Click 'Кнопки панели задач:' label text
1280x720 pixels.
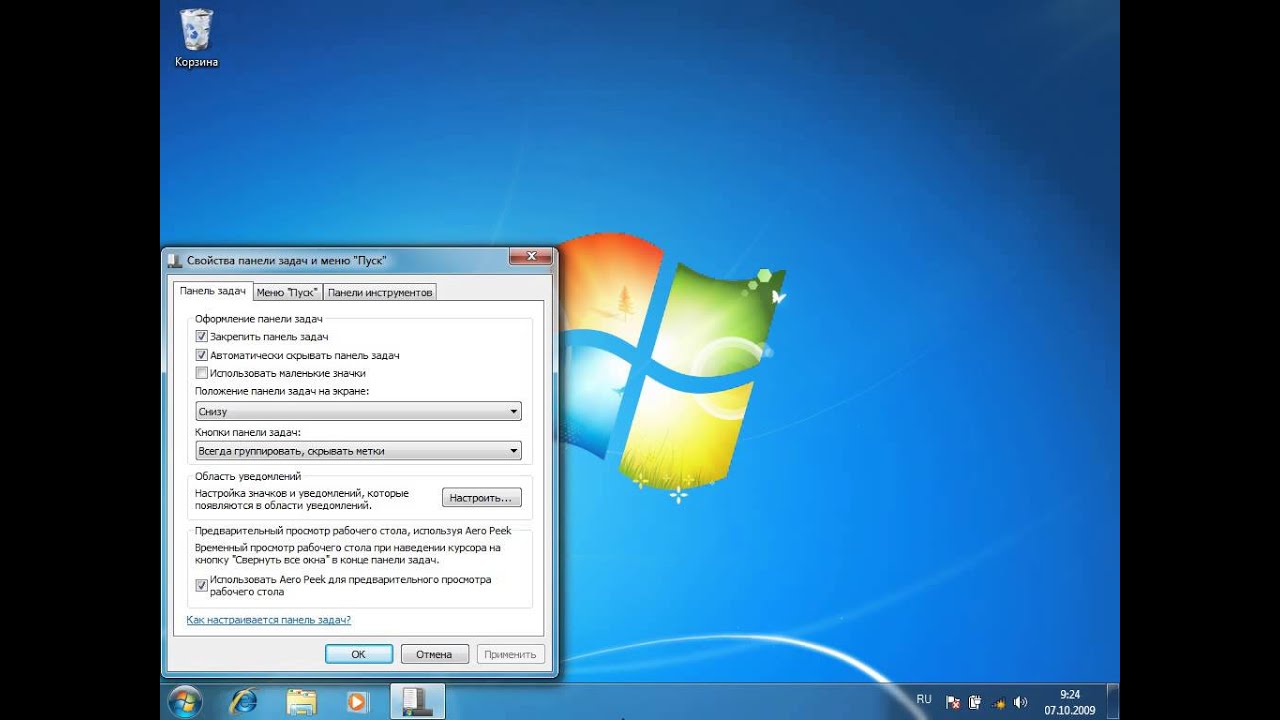coord(248,433)
